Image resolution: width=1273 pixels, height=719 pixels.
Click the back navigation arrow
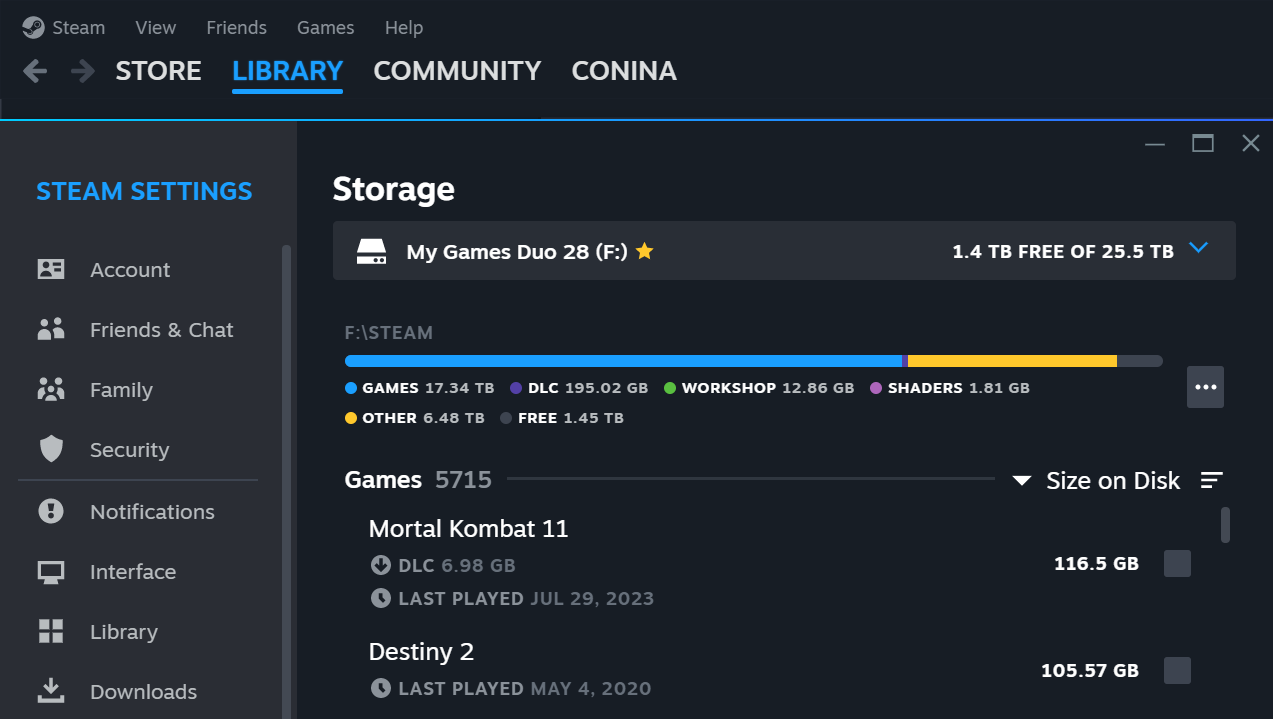point(35,71)
